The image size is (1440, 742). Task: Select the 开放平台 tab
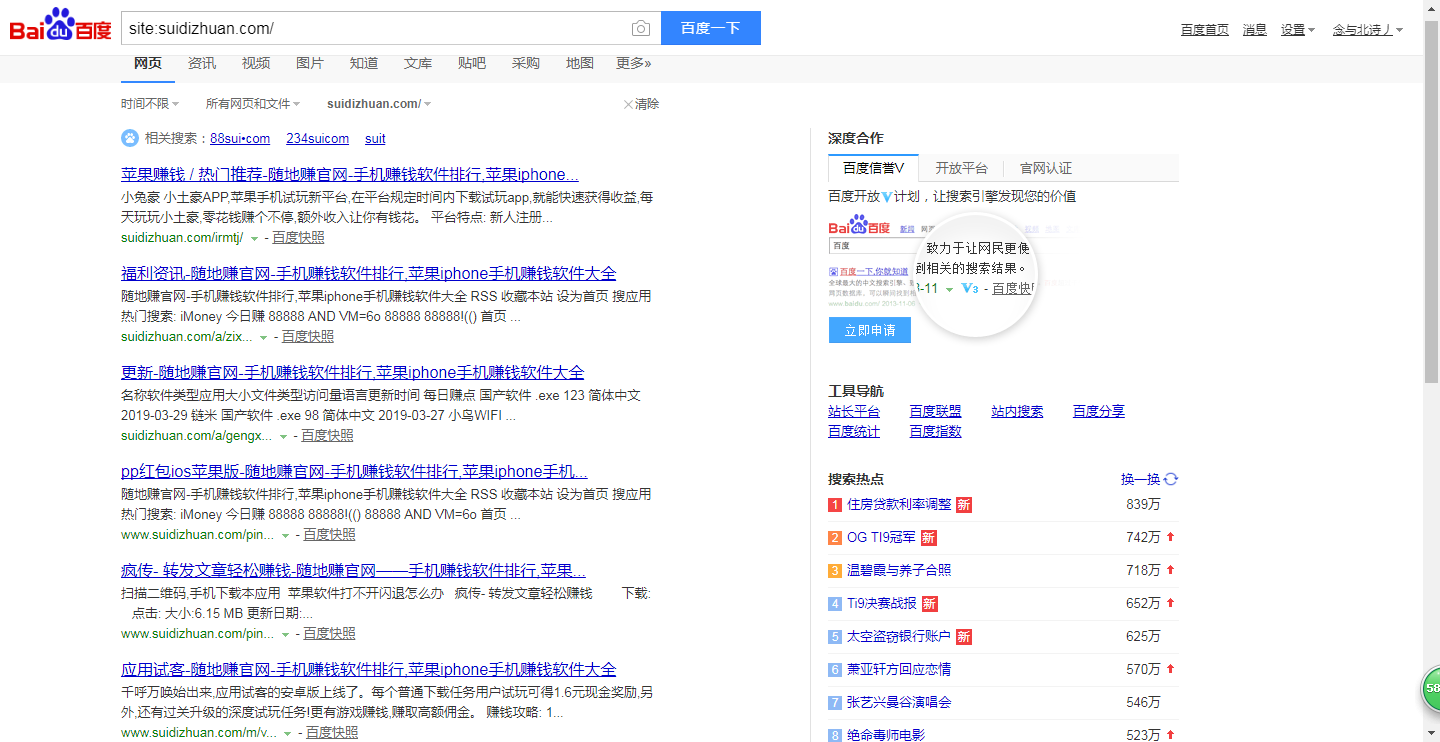pos(962,168)
